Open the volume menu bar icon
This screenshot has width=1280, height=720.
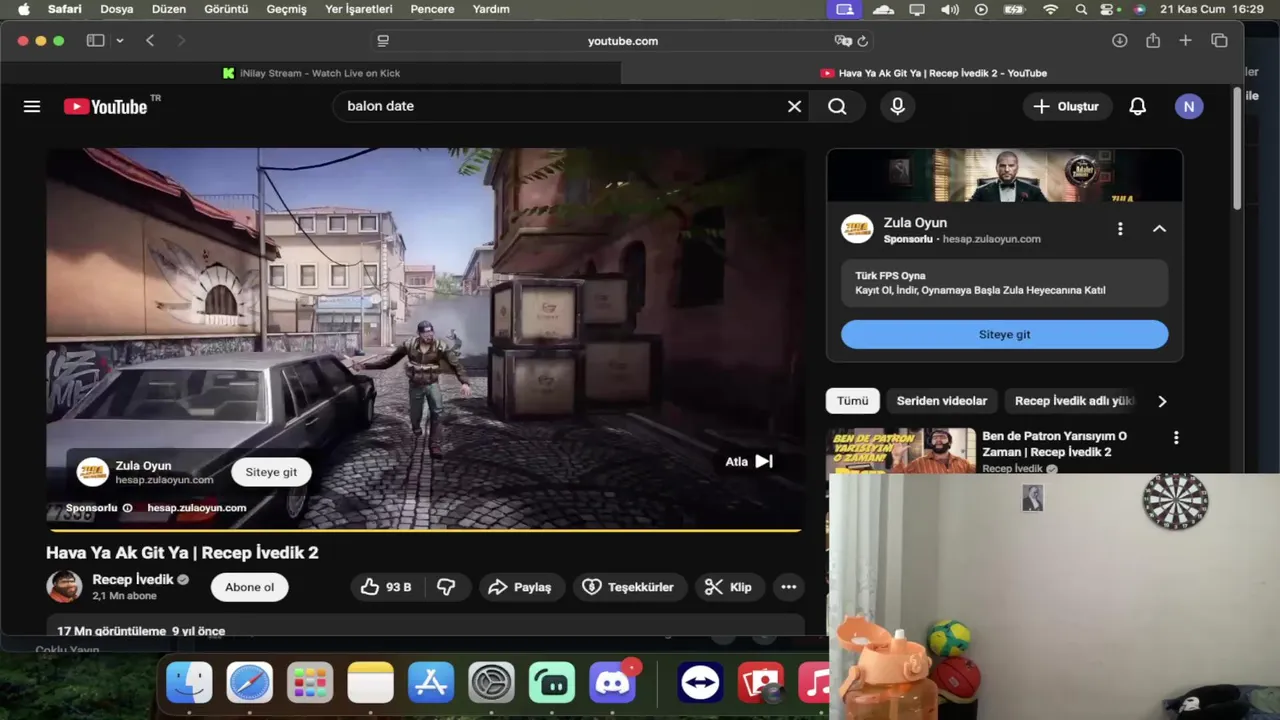point(950,9)
